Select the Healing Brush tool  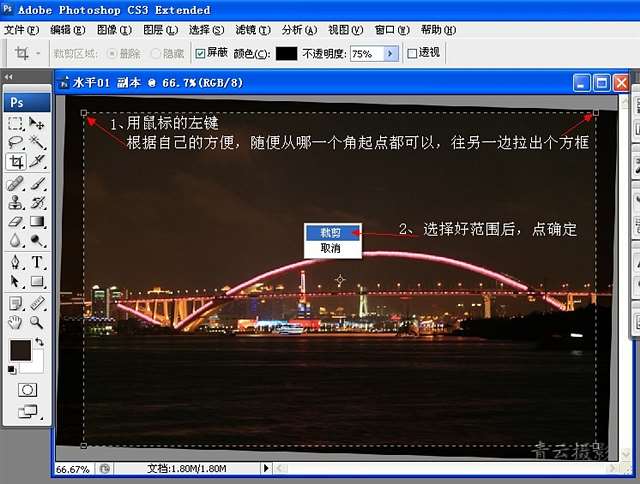16,184
